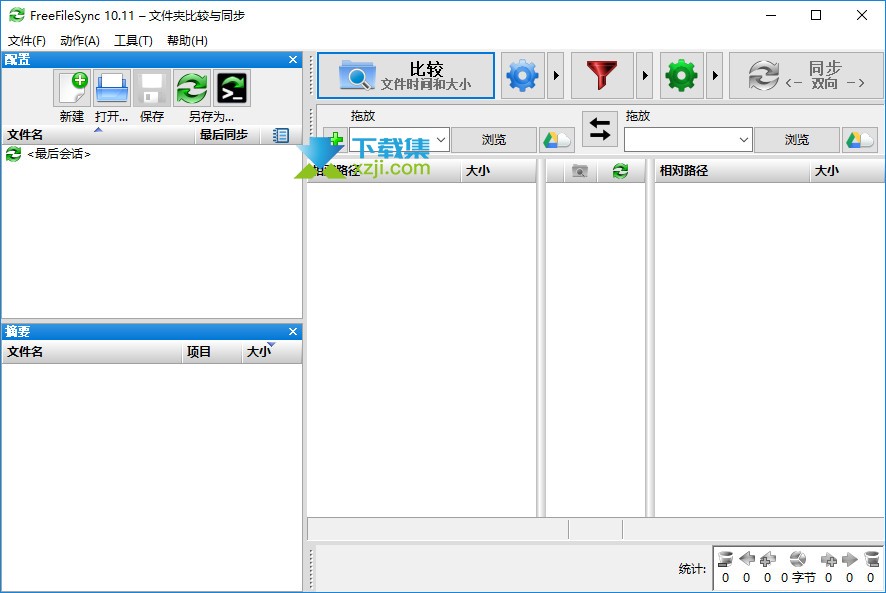
Task: Click in the right folder path input field
Action: tap(681, 140)
